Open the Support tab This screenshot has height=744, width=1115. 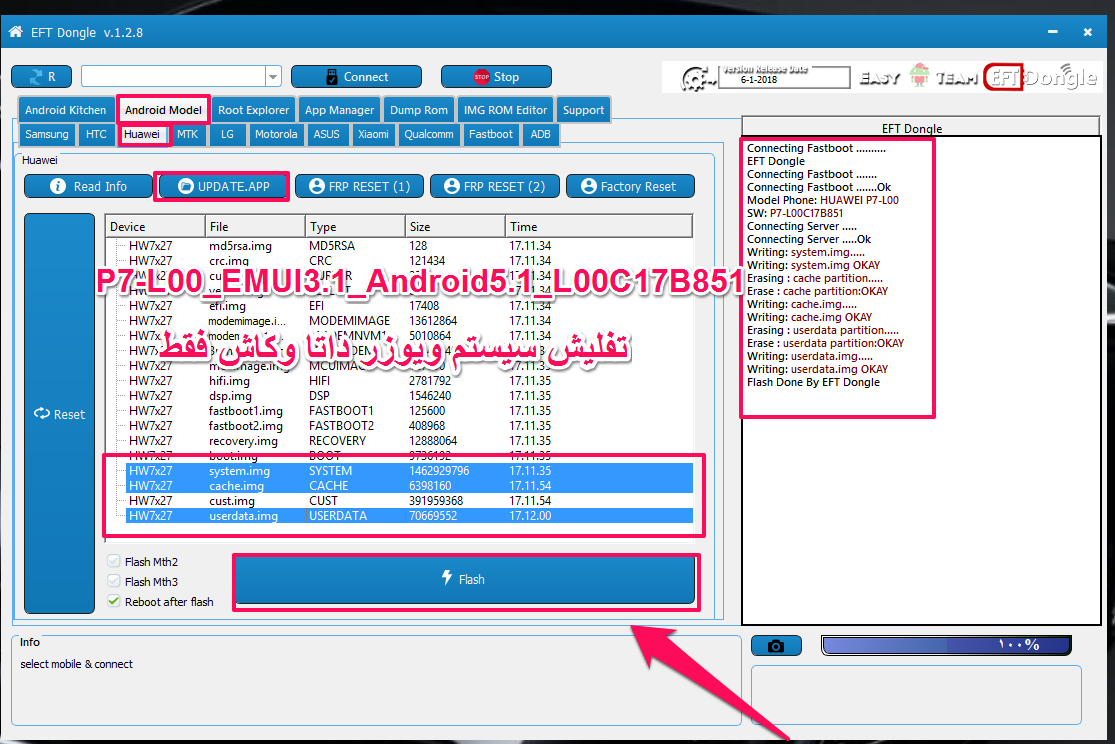click(583, 110)
